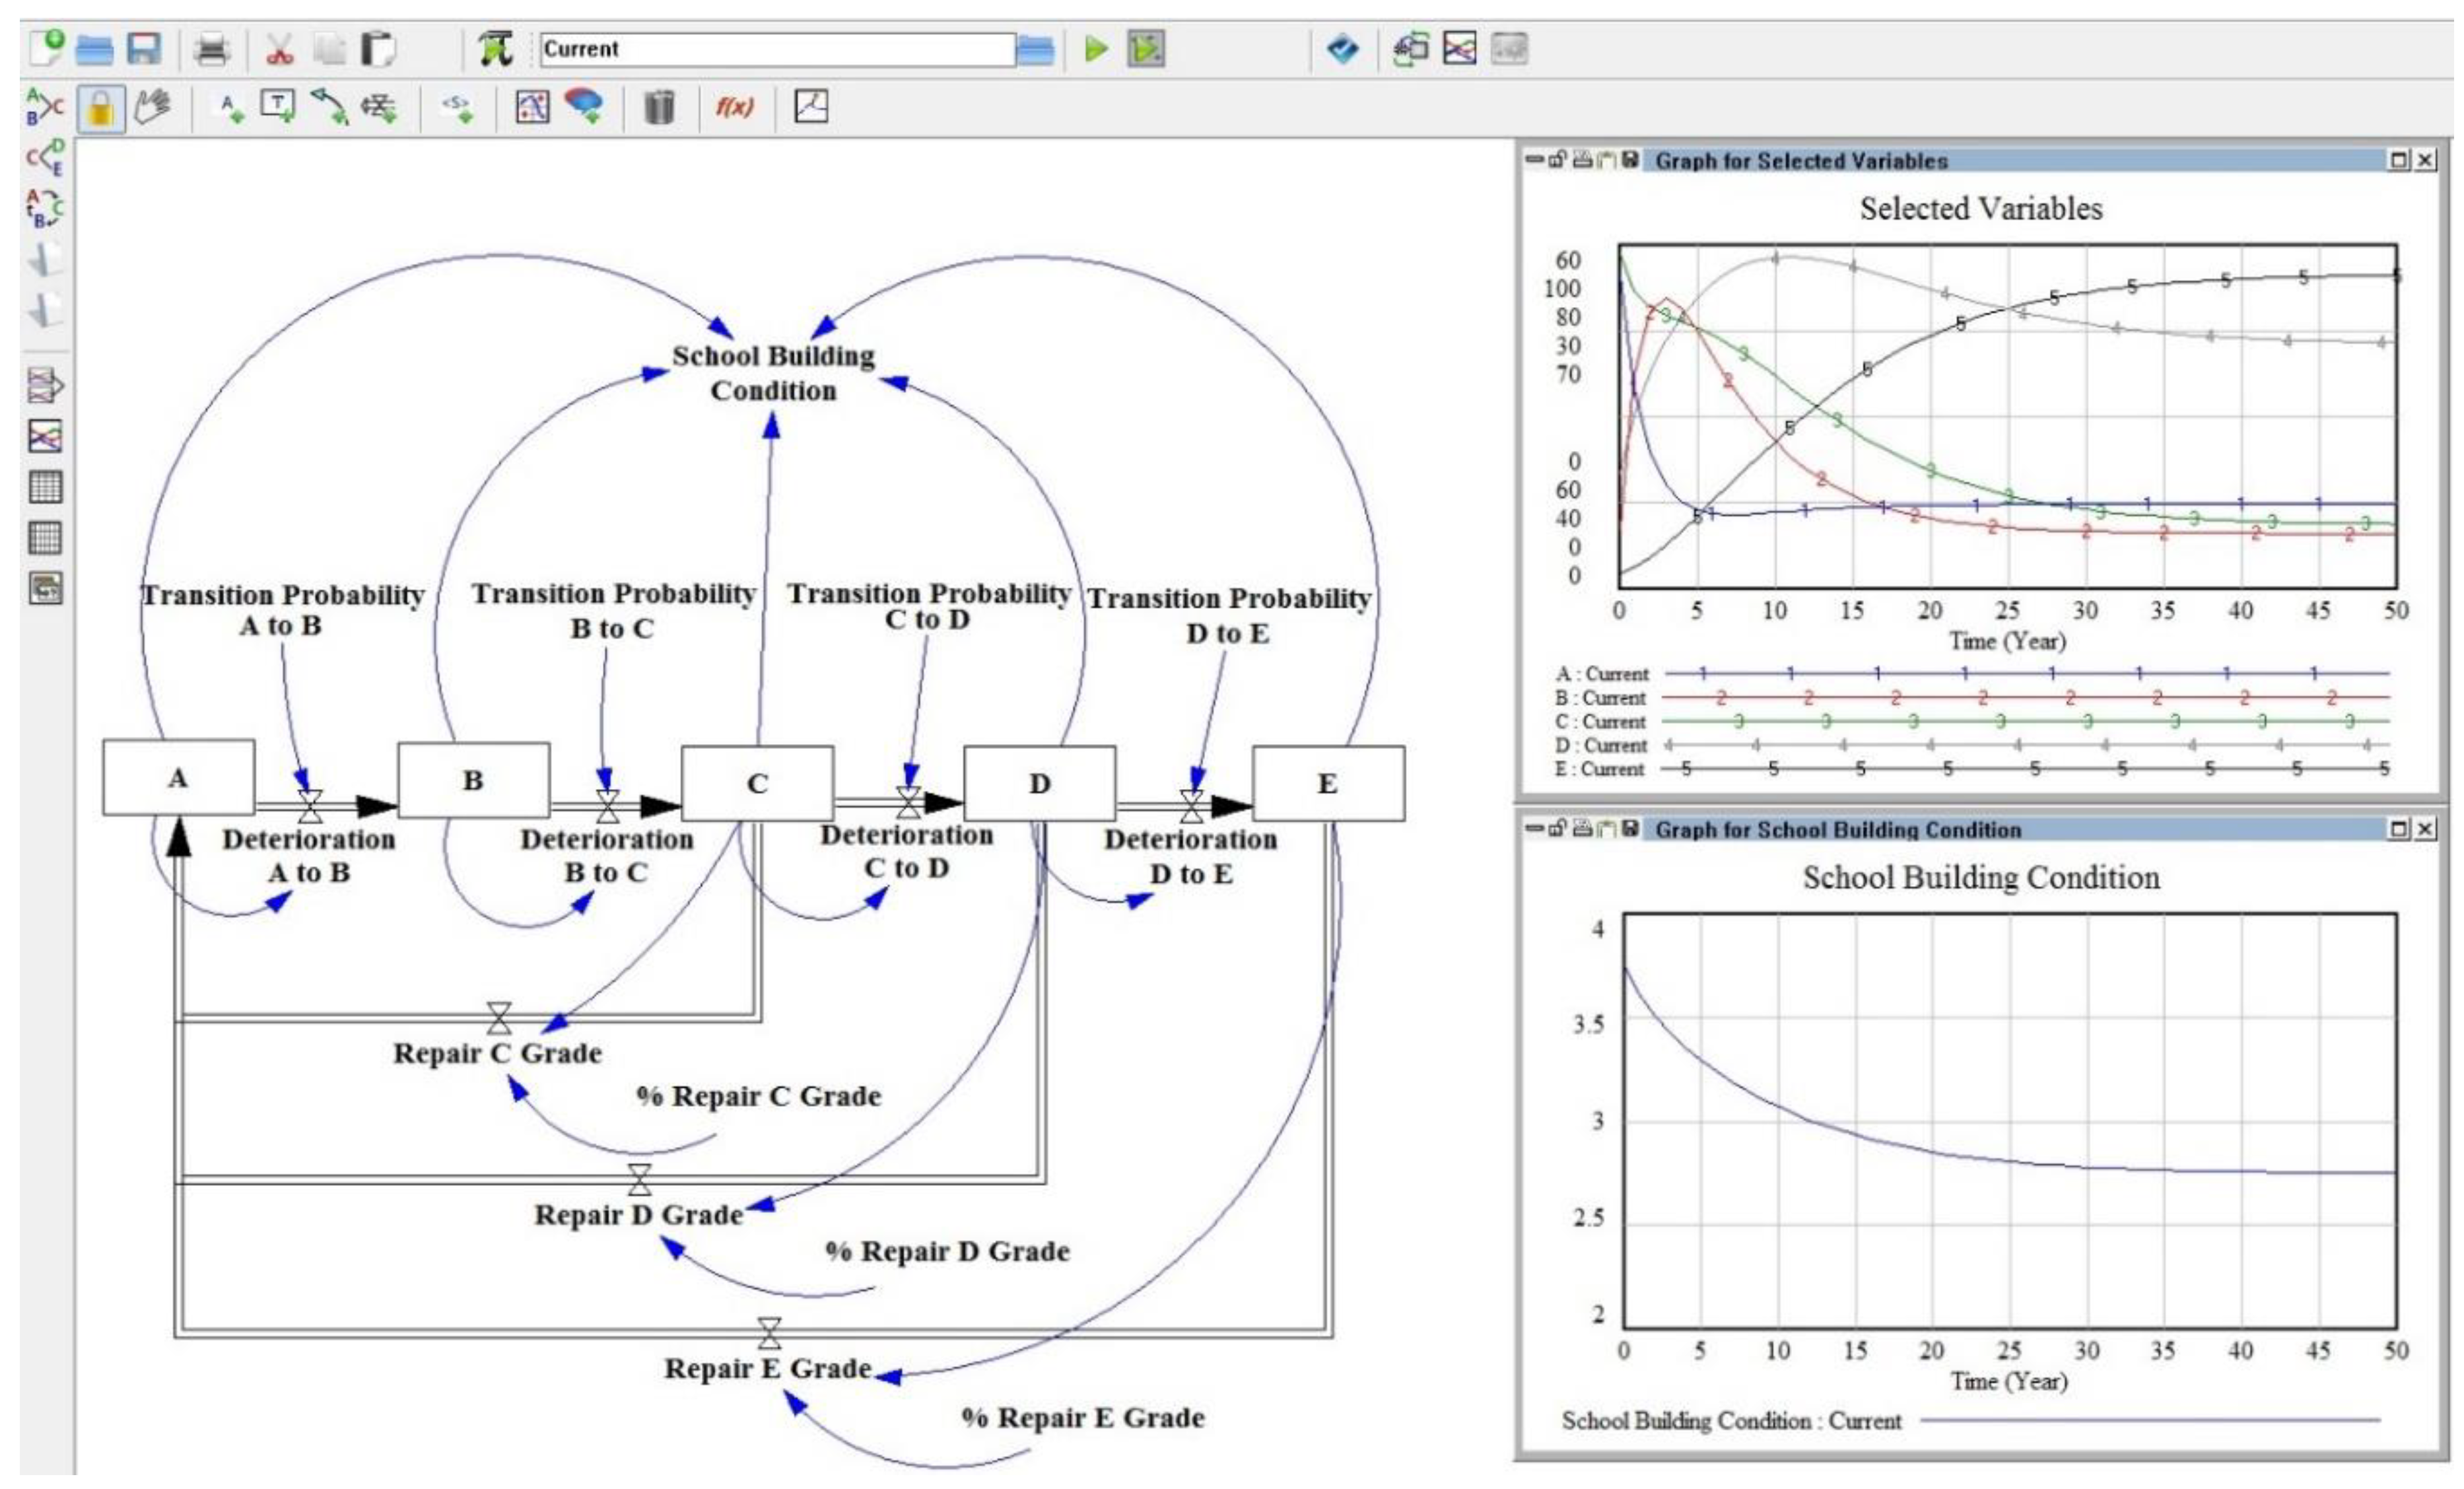The height and width of the screenshot is (1489, 2464).
Task: Select the Delete trash tool
Action: pyautogui.click(x=658, y=107)
